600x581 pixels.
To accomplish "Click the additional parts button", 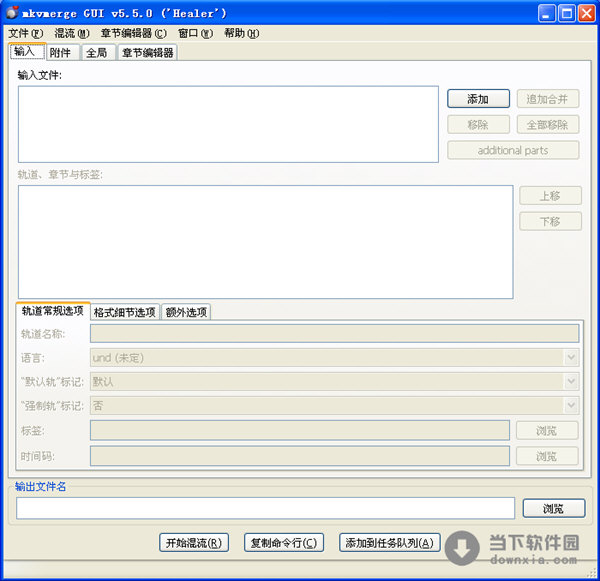I will (x=513, y=150).
